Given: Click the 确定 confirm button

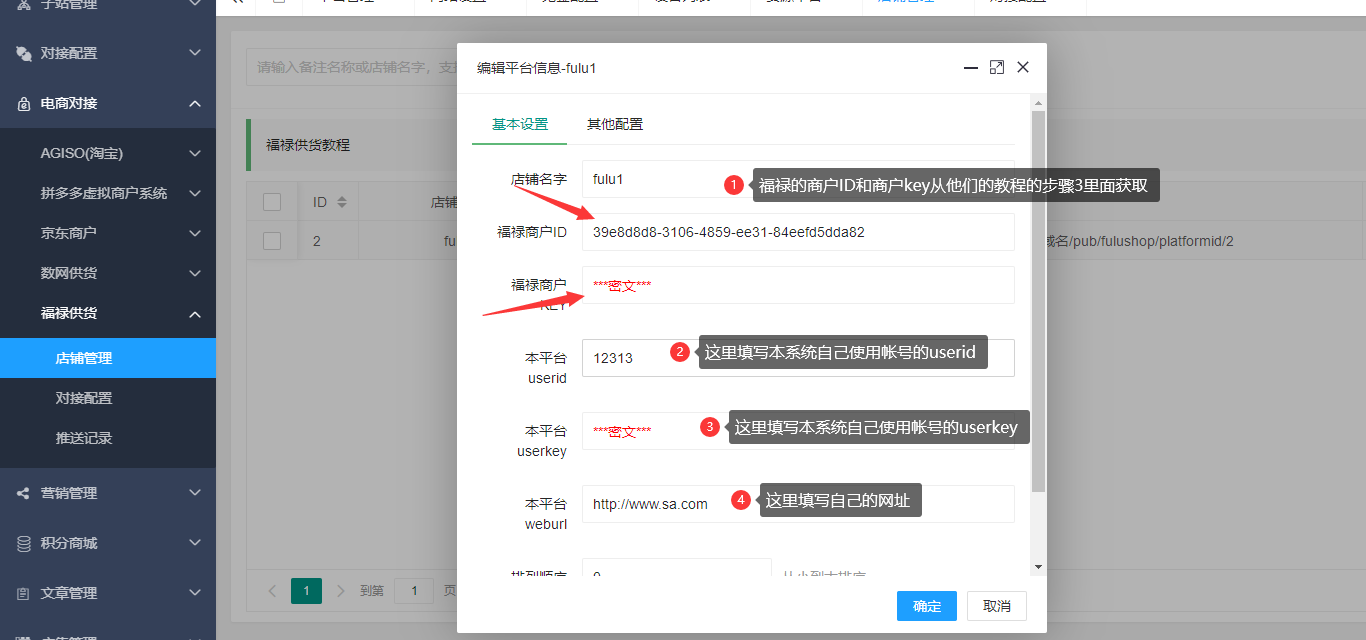Looking at the screenshot, I should coord(927,606).
